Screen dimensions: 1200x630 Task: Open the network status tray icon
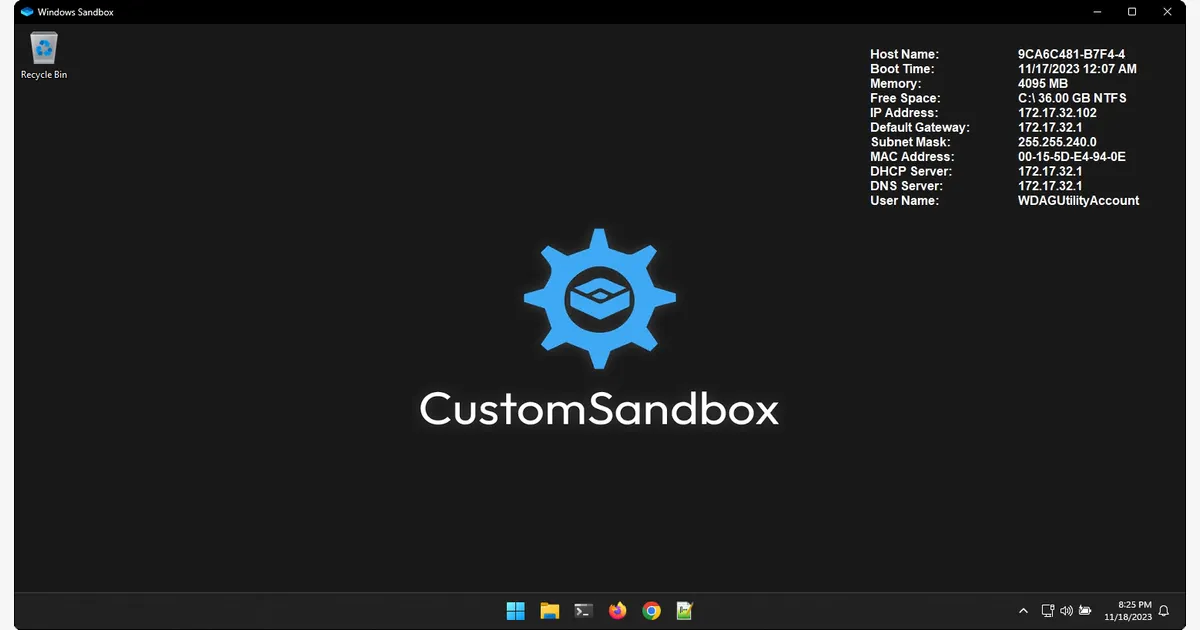click(x=1048, y=611)
